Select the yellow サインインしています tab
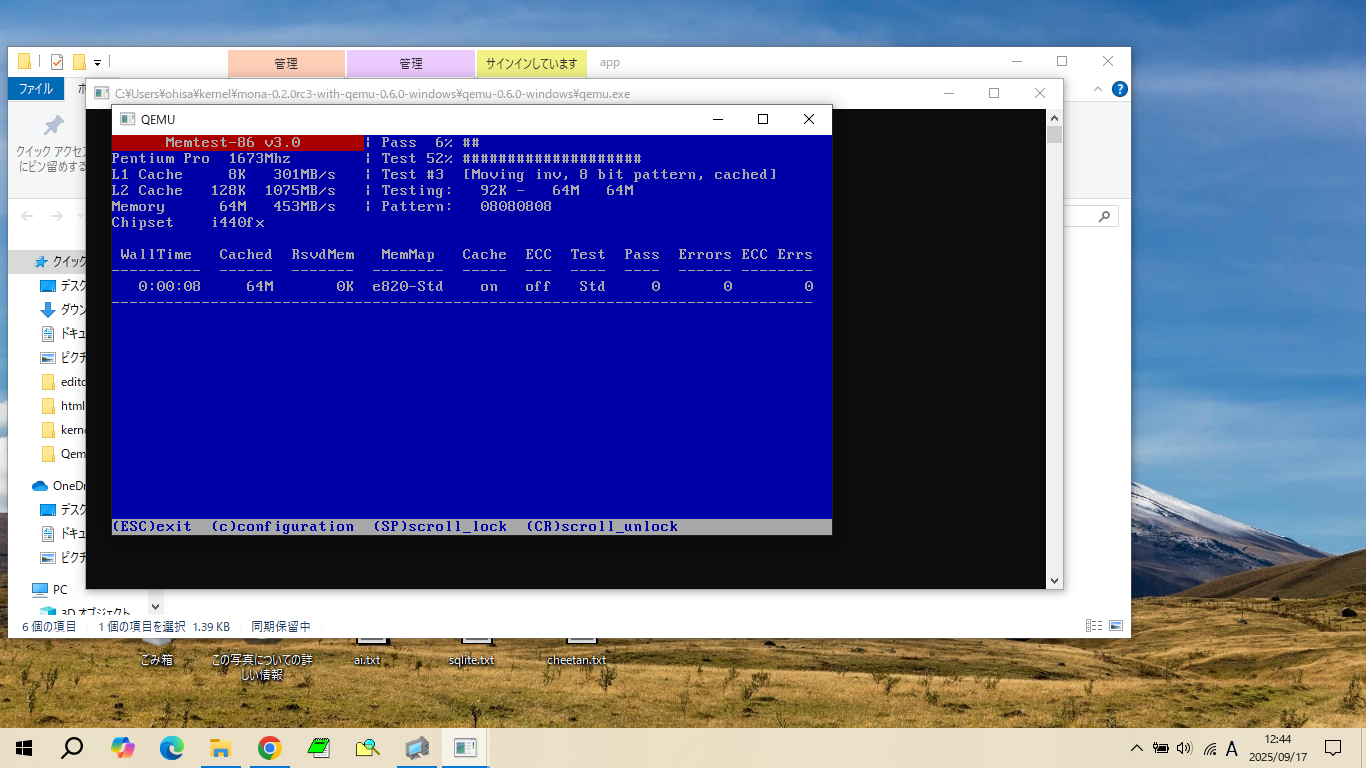 (532, 63)
